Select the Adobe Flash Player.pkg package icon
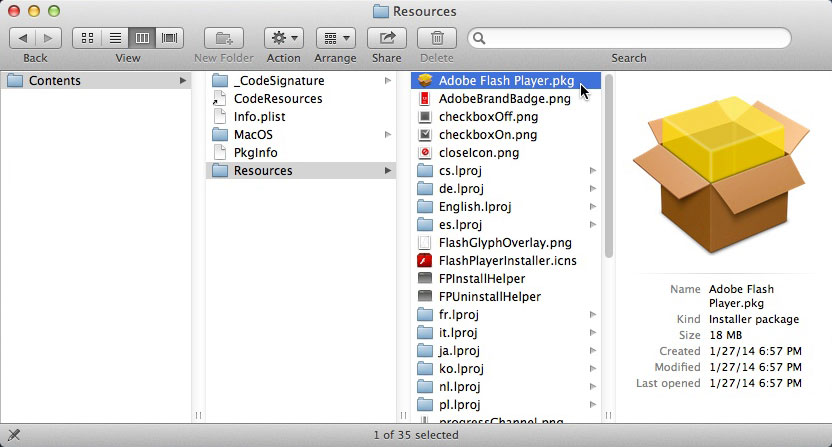 pyautogui.click(x=424, y=81)
